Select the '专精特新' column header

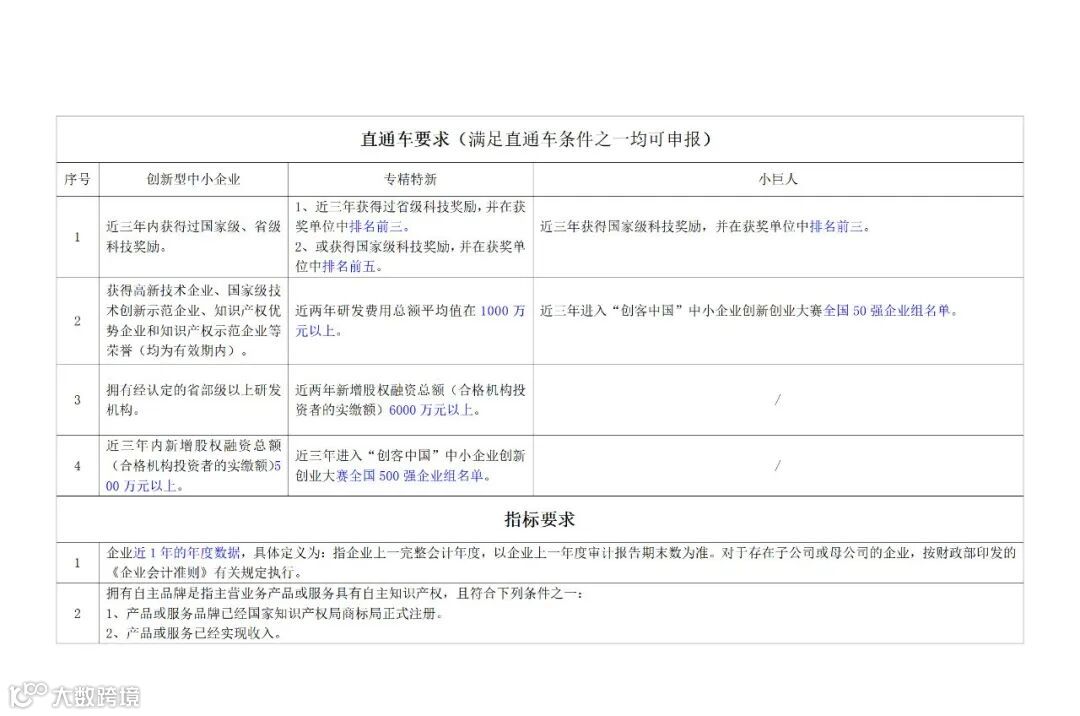coord(411,180)
